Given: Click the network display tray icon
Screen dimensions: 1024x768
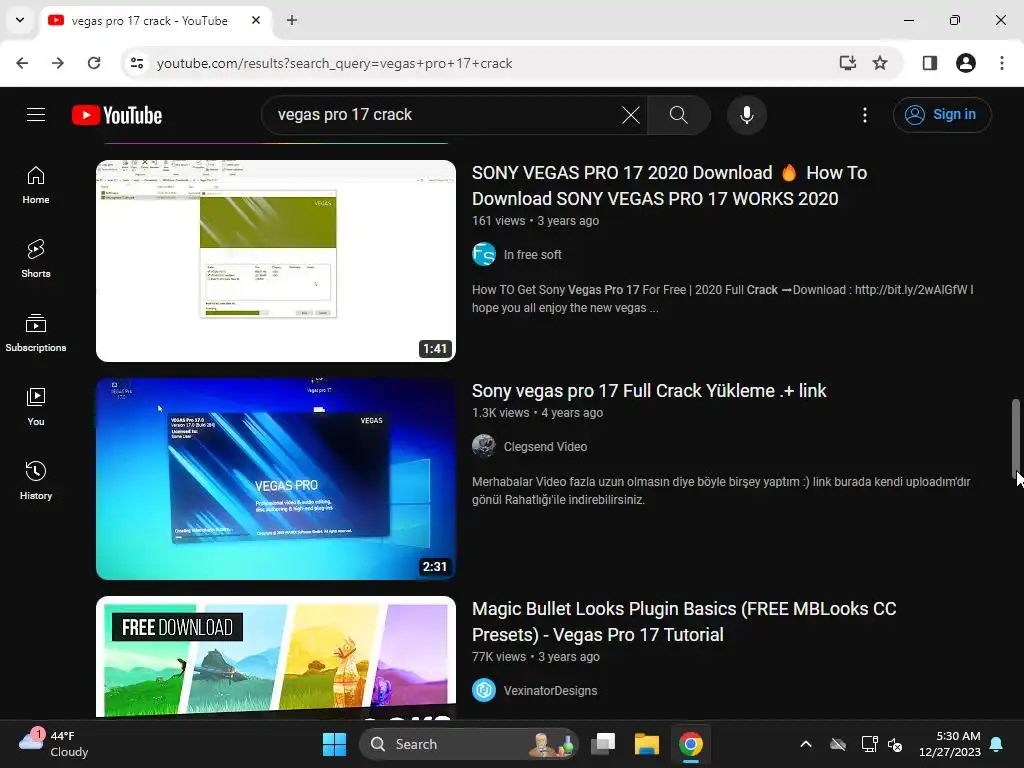Looking at the screenshot, I should pyautogui.click(x=869, y=744).
